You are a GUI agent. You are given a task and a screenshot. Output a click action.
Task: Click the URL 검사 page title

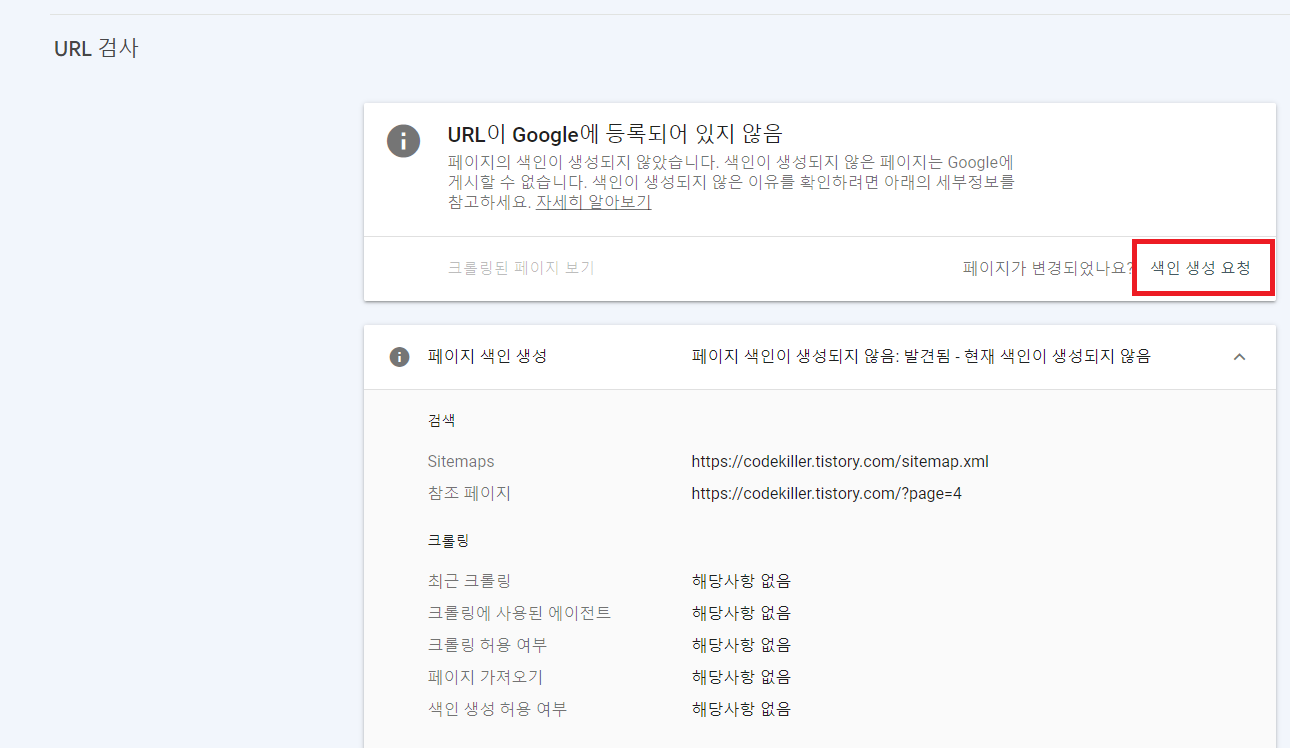coord(96,48)
